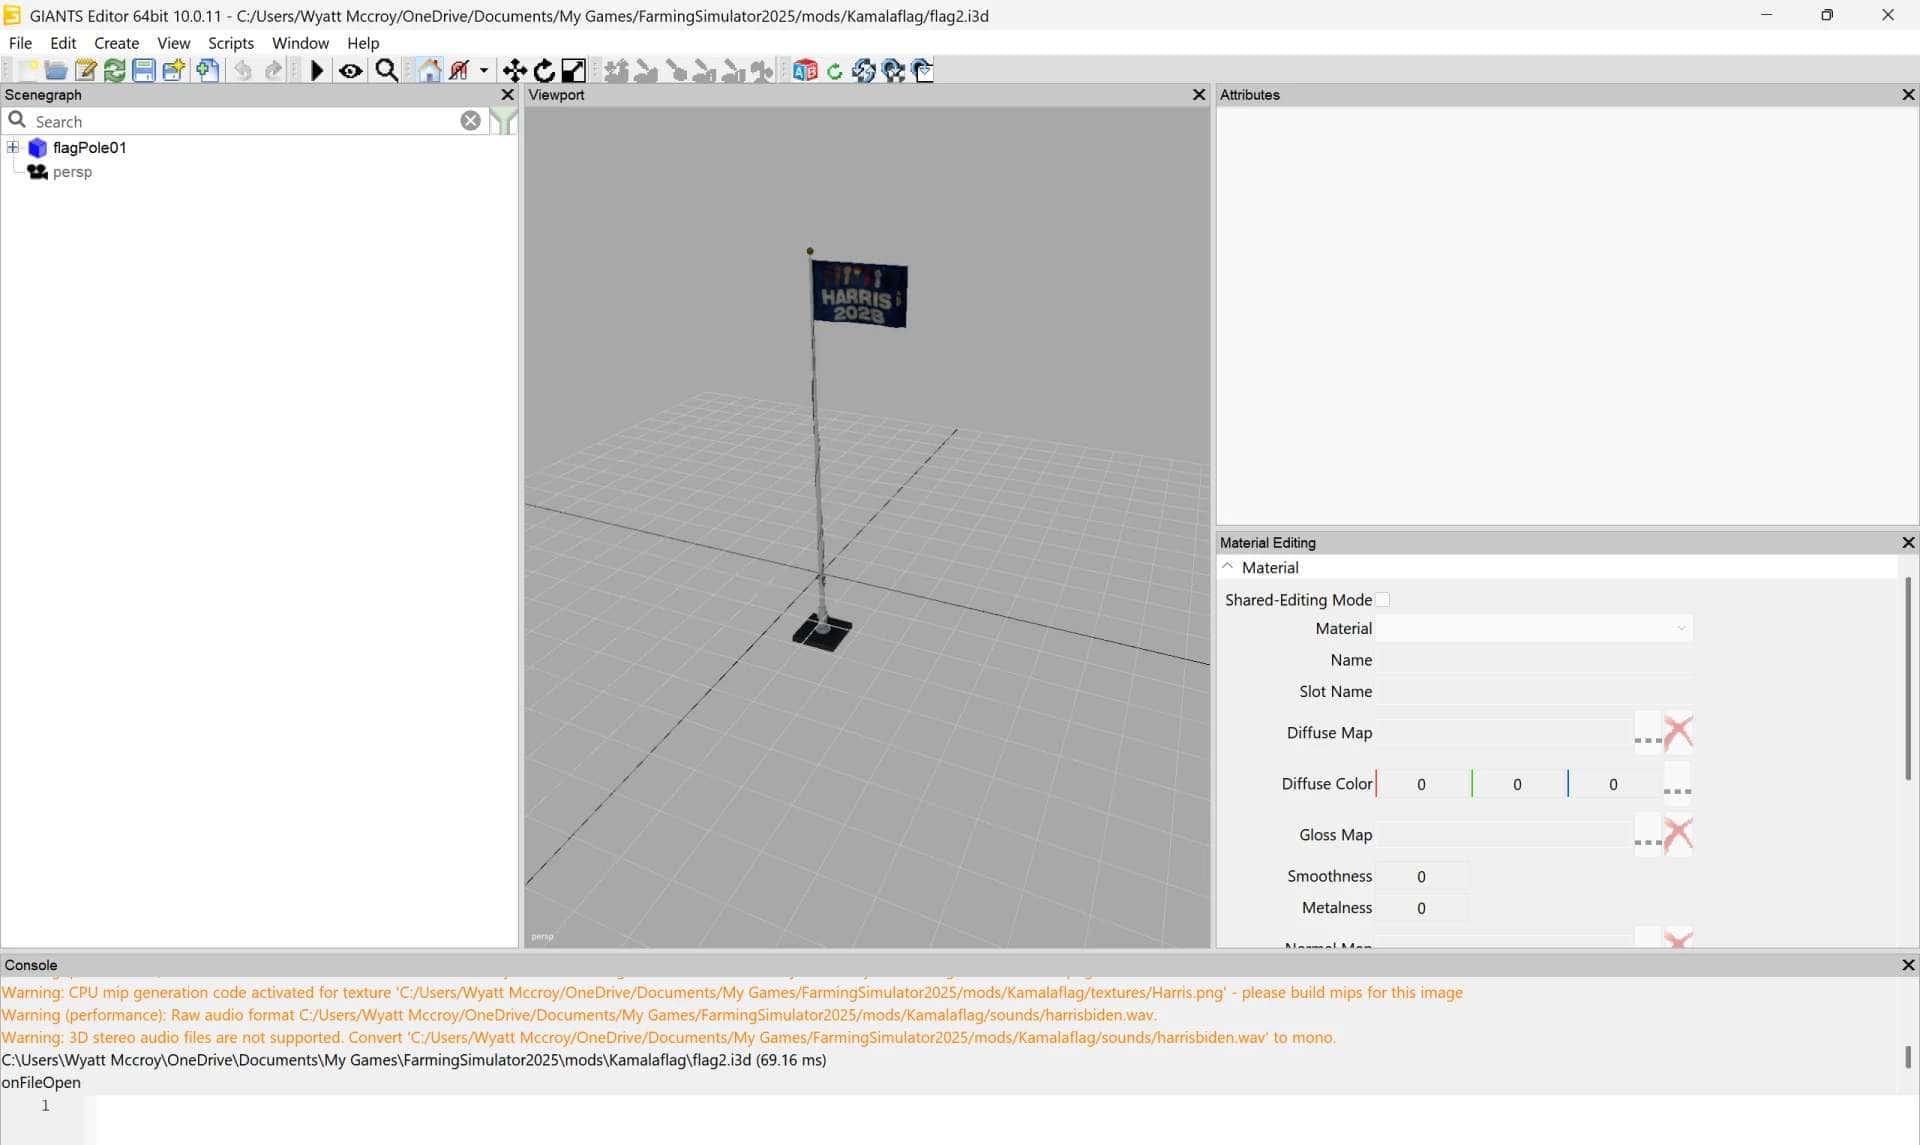The image size is (1920, 1145).
Task: Collapse the Material section chevron
Action: tap(1228, 567)
